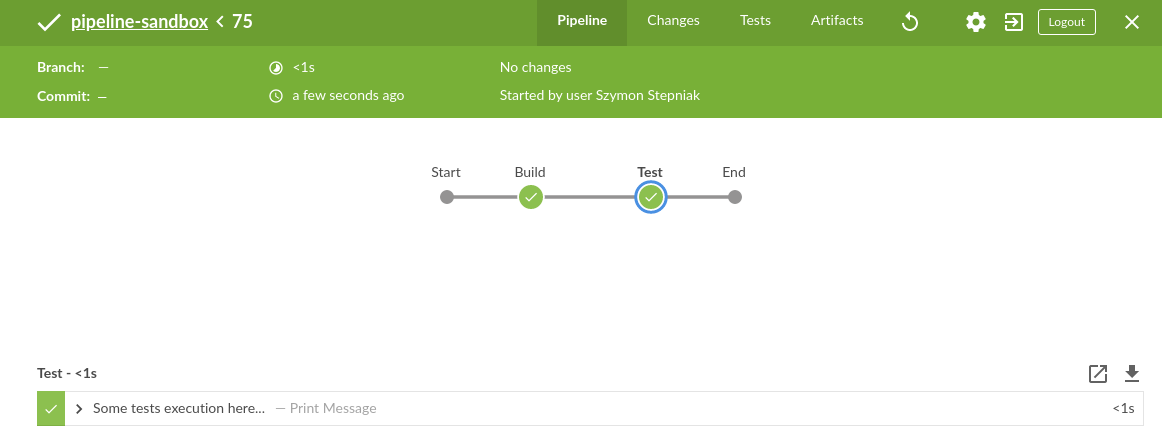This screenshot has height=447, width=1162.
Task: Click the Start node in pipeline graph
Action: point(447,197)
